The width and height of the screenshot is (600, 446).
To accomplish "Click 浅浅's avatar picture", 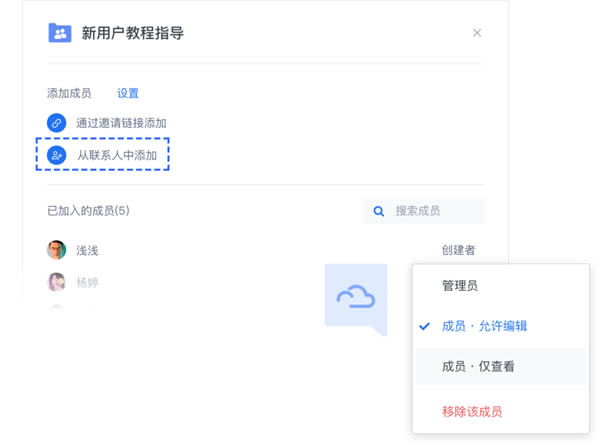I will [x=57, y=250].
